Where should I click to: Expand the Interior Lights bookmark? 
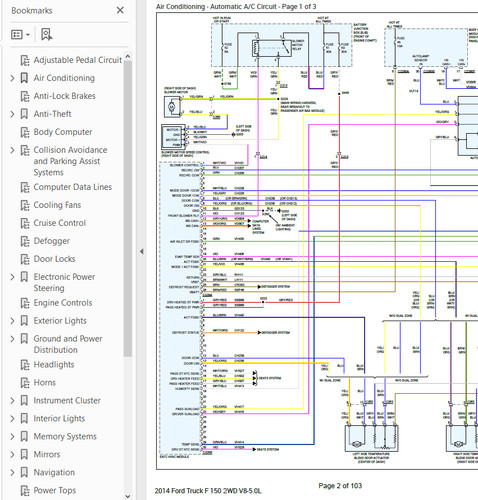[12, 419]
